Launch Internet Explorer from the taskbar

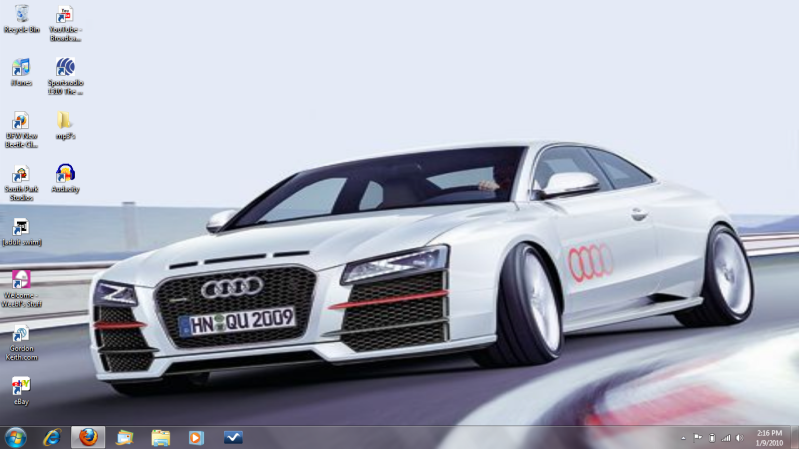52,437
